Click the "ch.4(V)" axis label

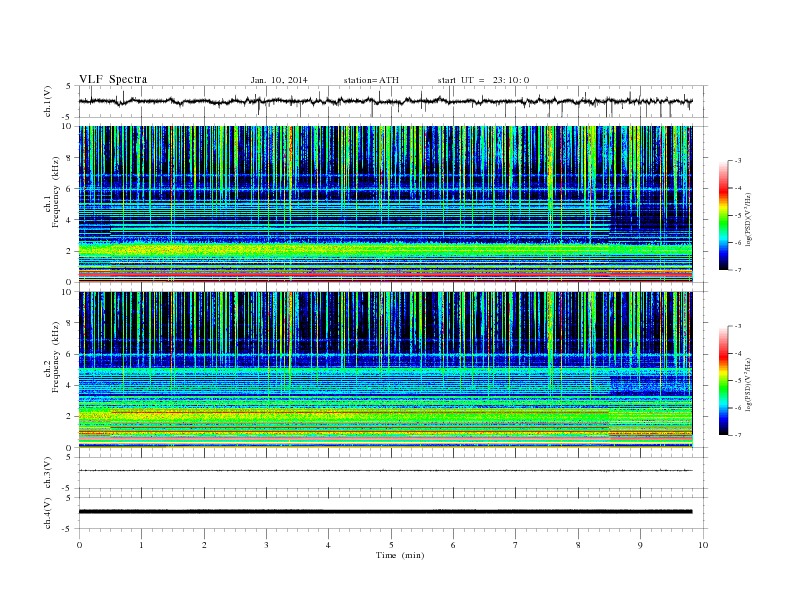click(48, 513)
